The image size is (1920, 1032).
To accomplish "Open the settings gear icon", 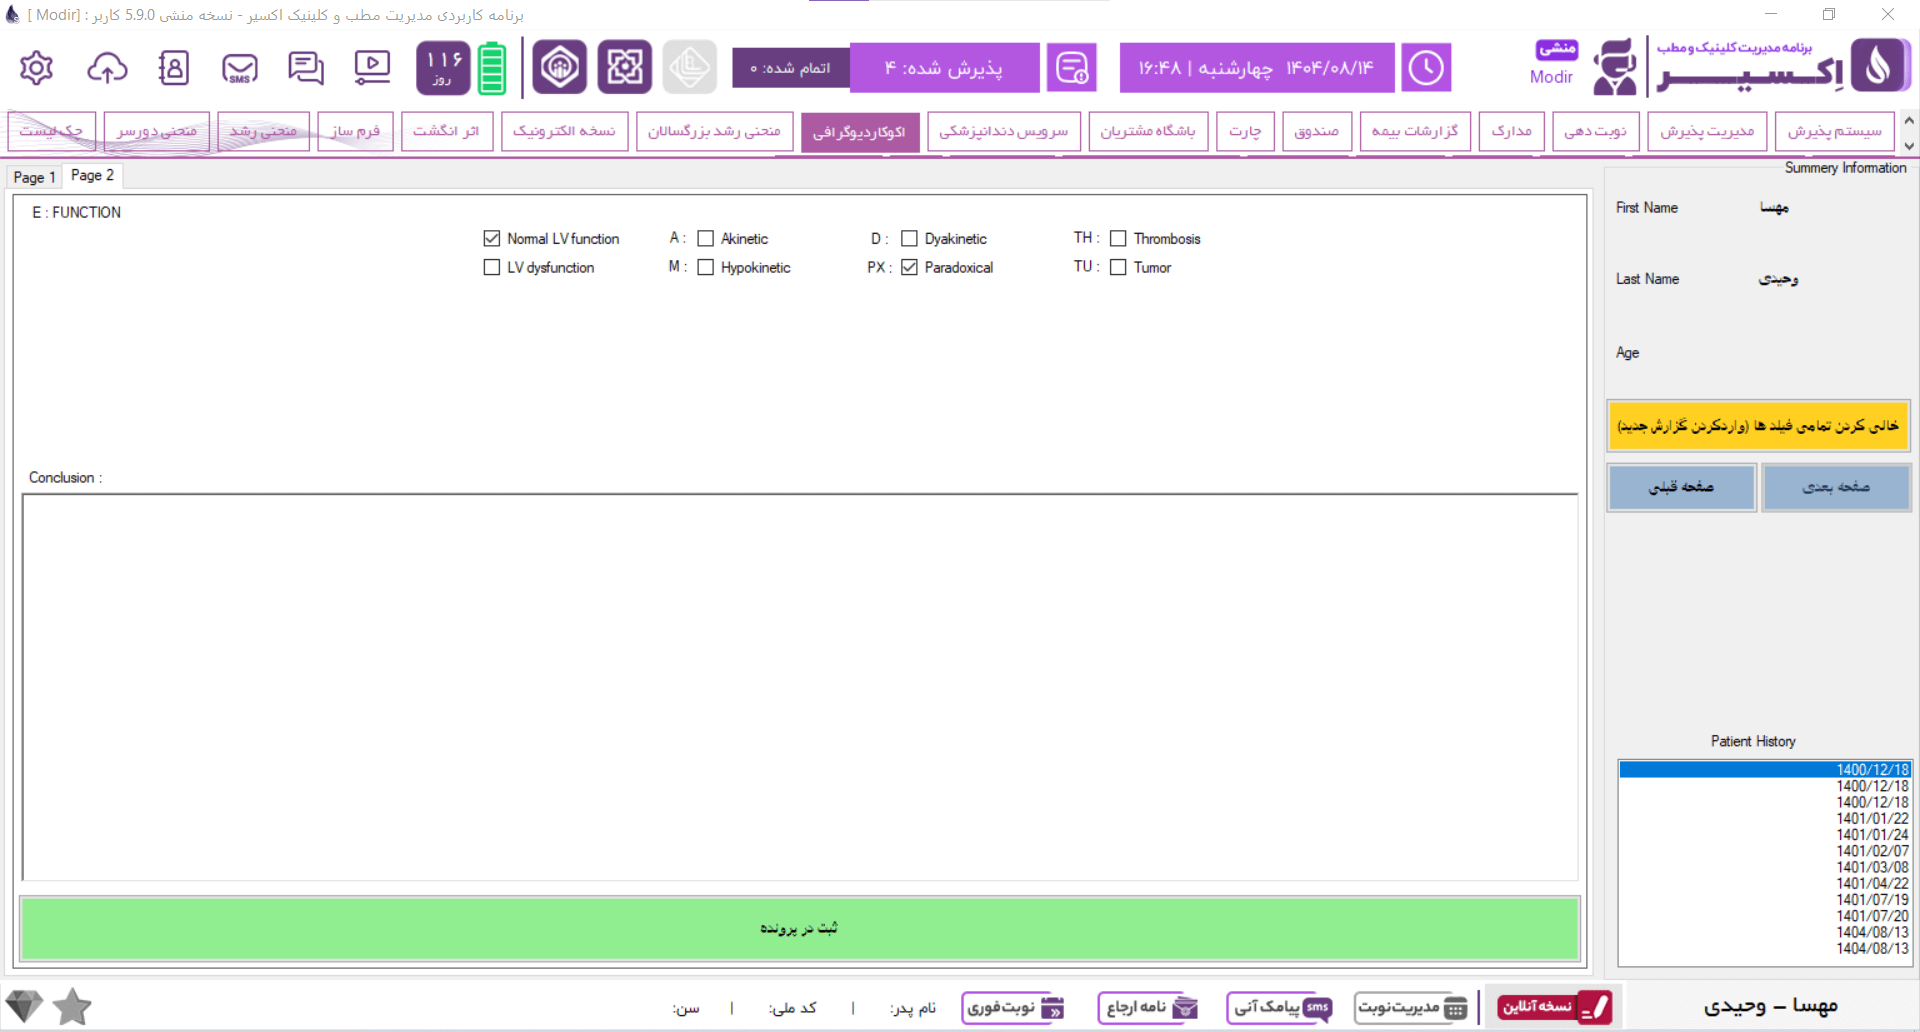I will pyautogui.click(x=36, y=68).
